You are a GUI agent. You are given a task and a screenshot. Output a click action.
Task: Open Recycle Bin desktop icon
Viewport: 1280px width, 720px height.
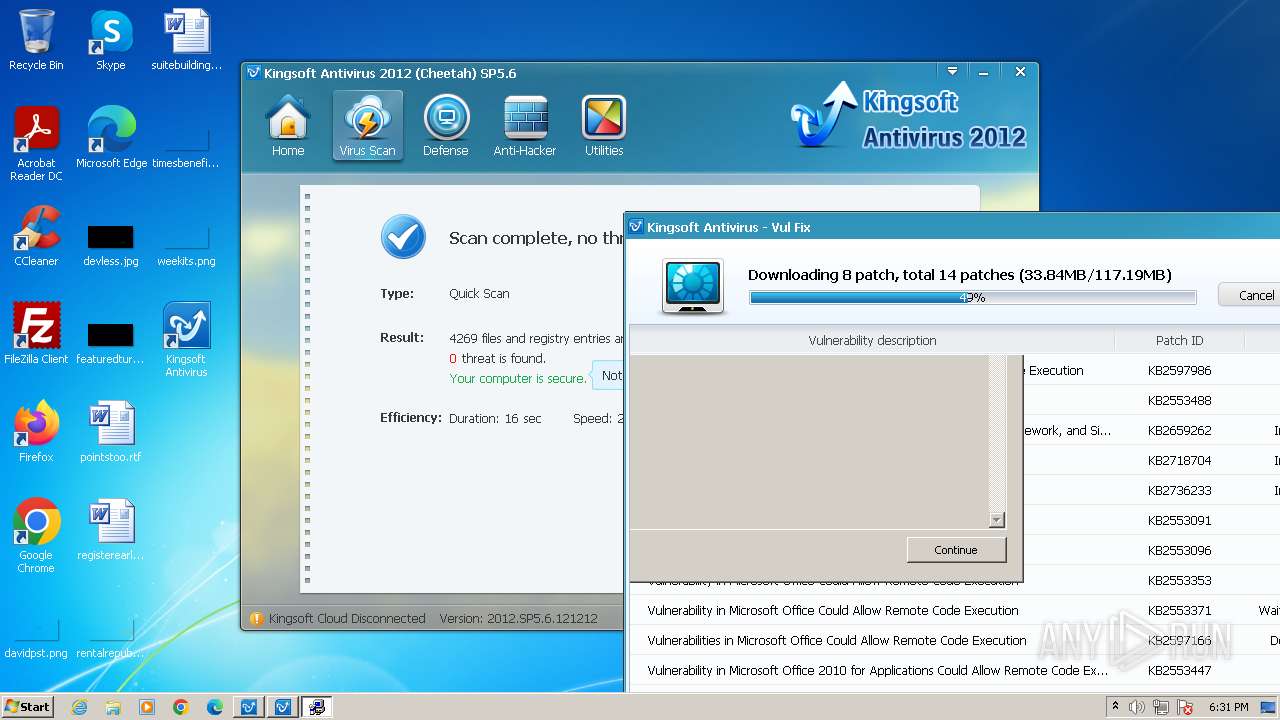(36, 40)
